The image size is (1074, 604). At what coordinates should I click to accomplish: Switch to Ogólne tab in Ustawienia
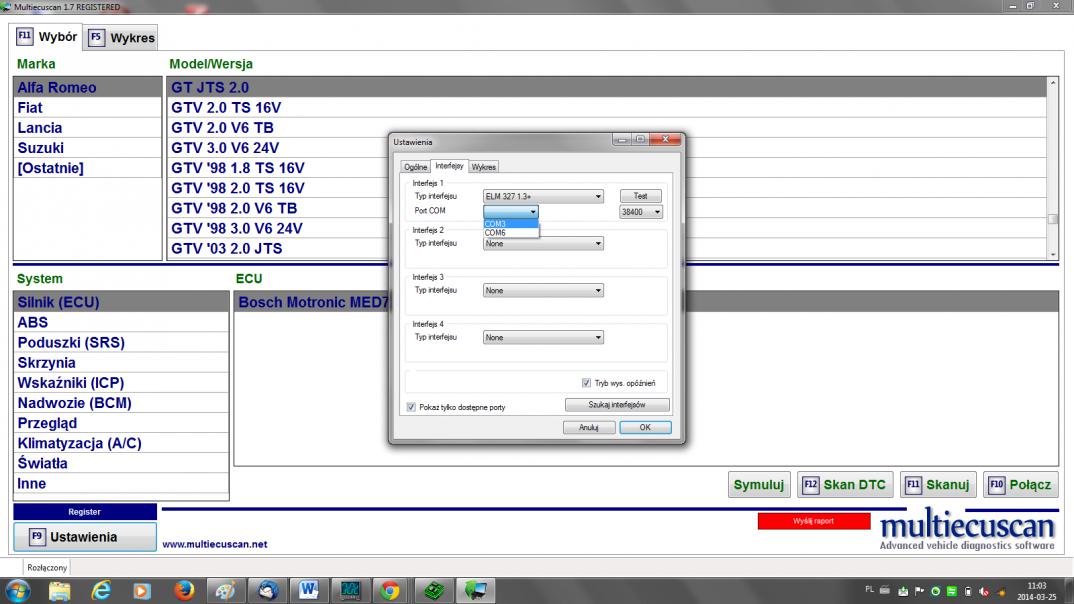click(x=416, y=167)
